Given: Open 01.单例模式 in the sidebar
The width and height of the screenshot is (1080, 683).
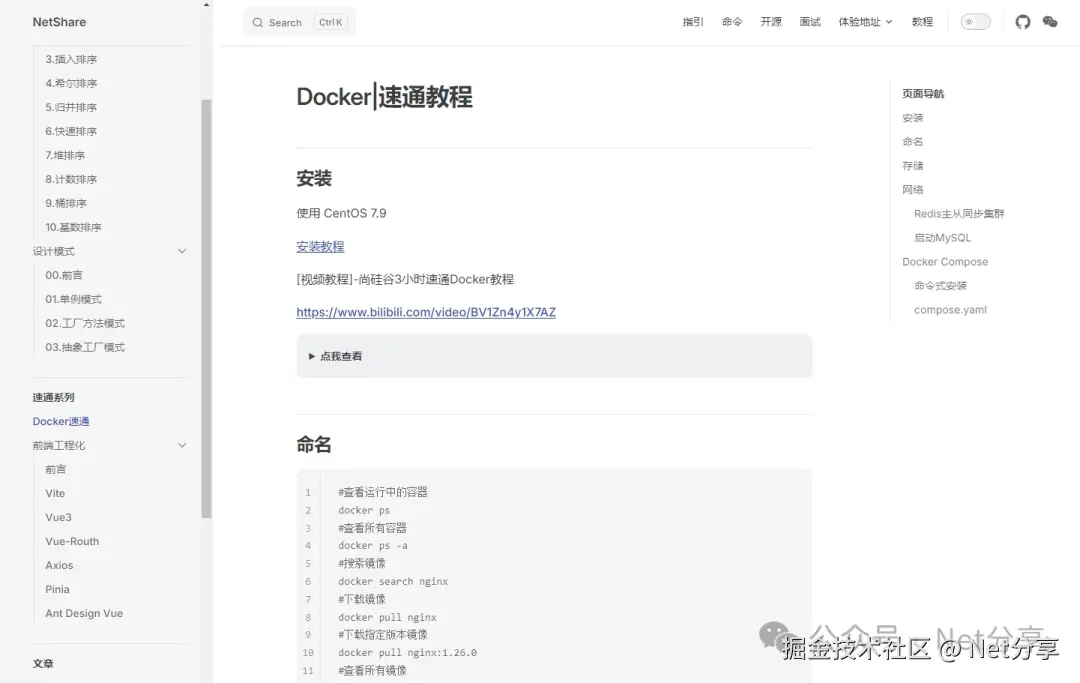Looking at the screenshot, I should pos(73,300).
